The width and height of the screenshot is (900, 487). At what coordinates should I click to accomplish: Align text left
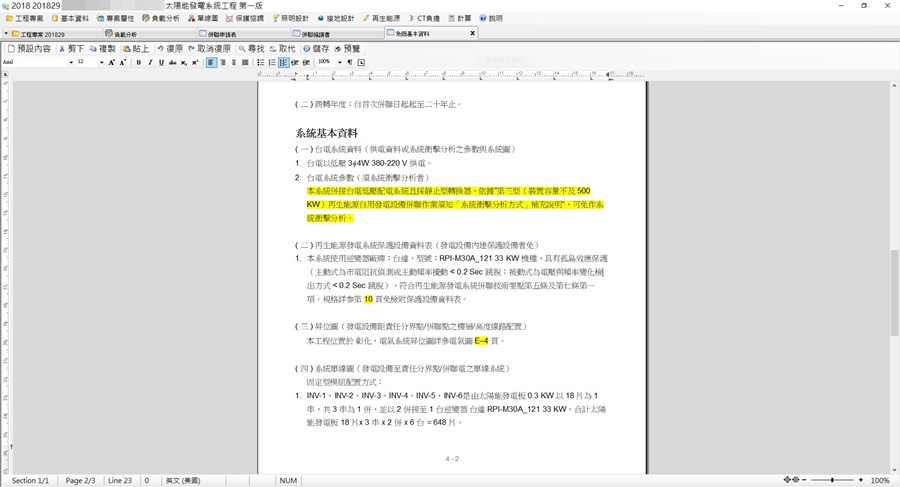[211, 63]
